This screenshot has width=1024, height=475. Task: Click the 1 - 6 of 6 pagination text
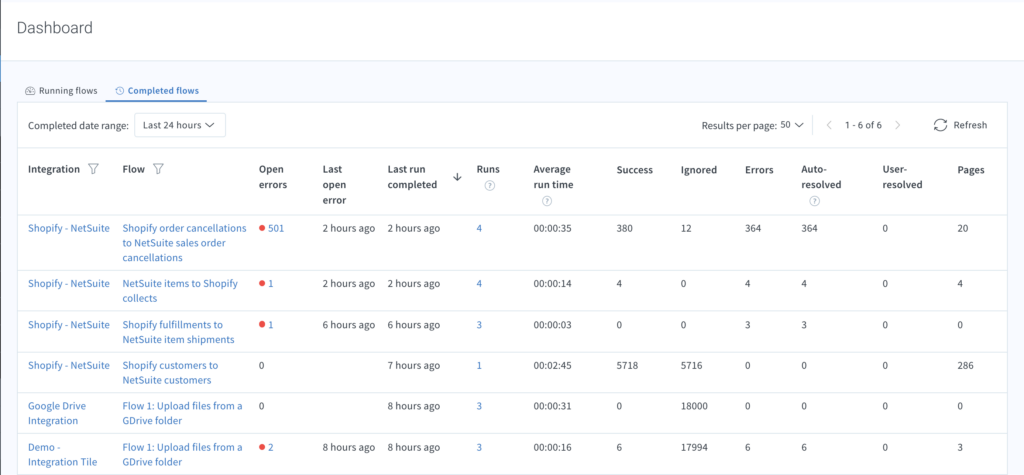(863, 125)
